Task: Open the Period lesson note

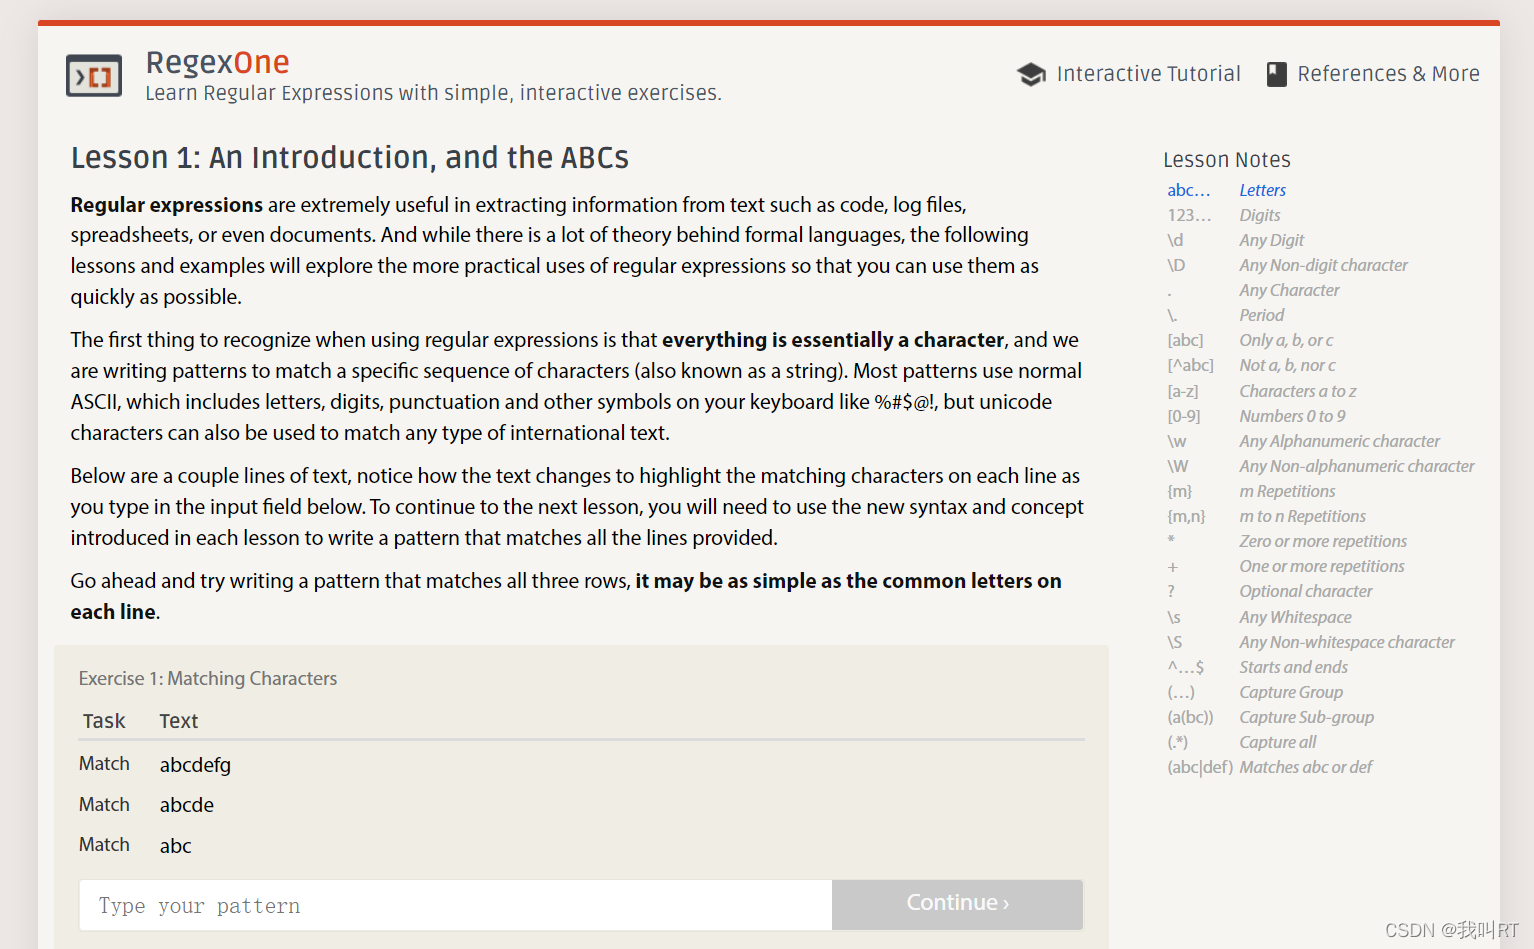Action: coord(1261,315)
